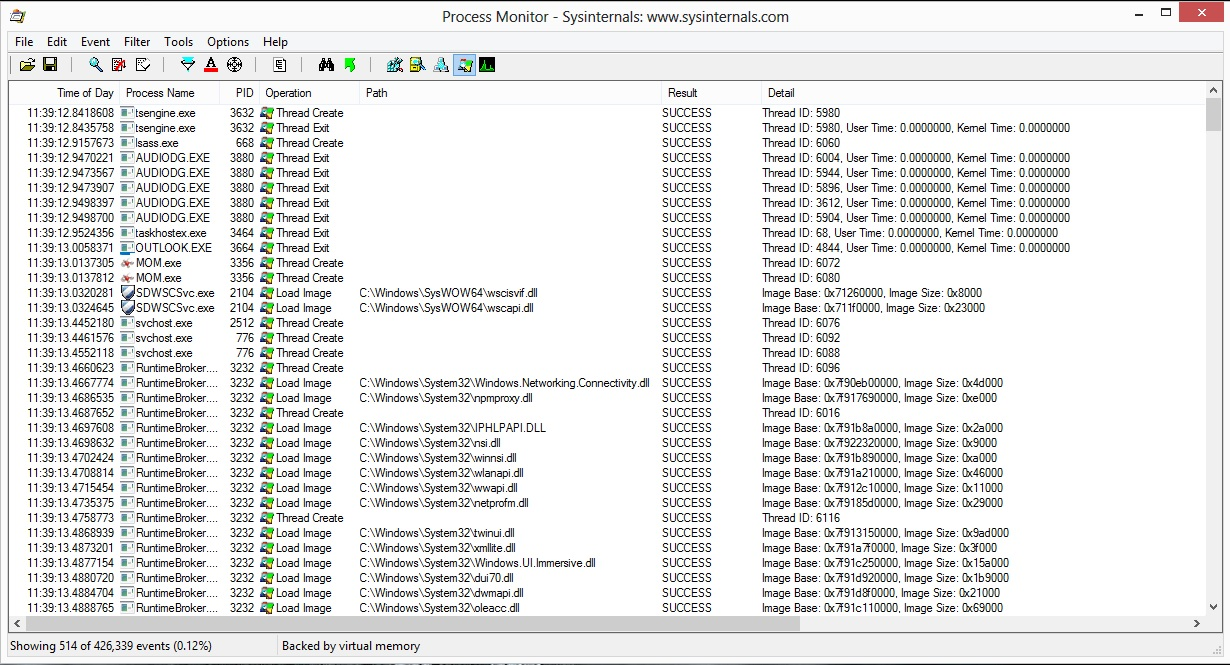Select the Windows.UI.Immersive.dll path entry

tap(477, 563)
